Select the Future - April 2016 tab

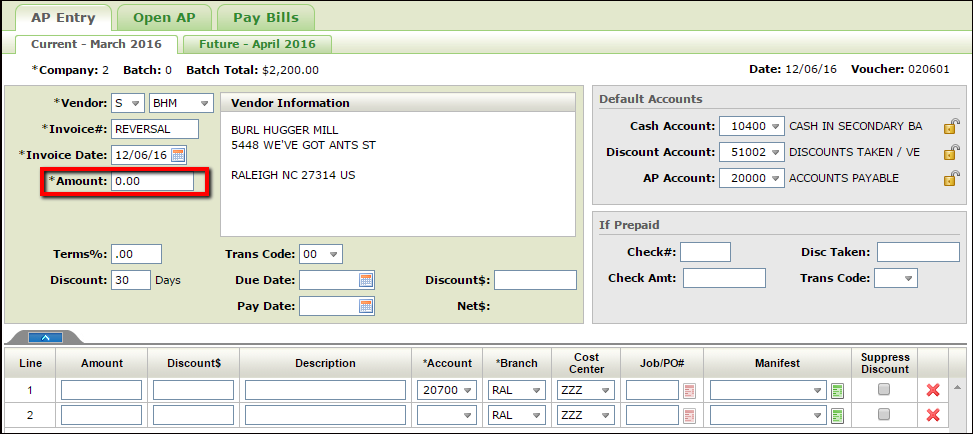pos(257,44)
